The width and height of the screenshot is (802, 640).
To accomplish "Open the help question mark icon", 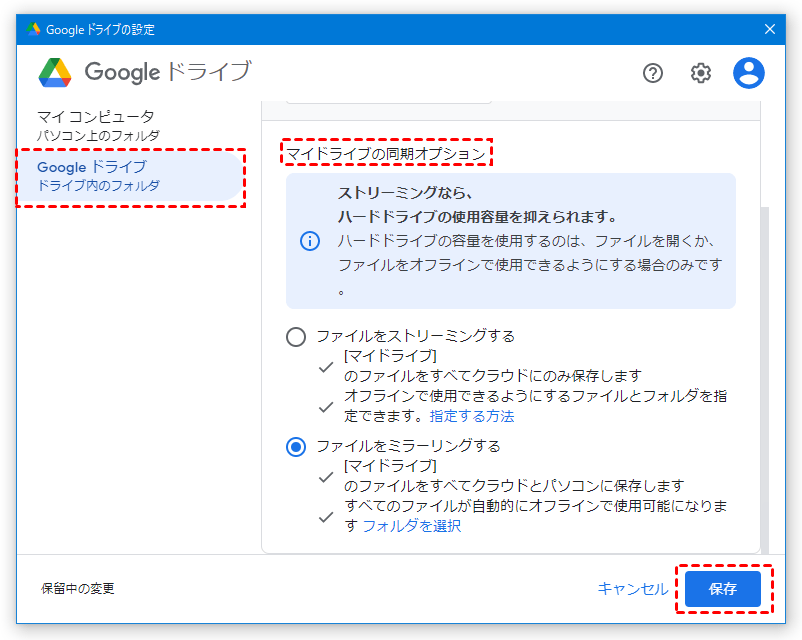I will pos(653,73).
